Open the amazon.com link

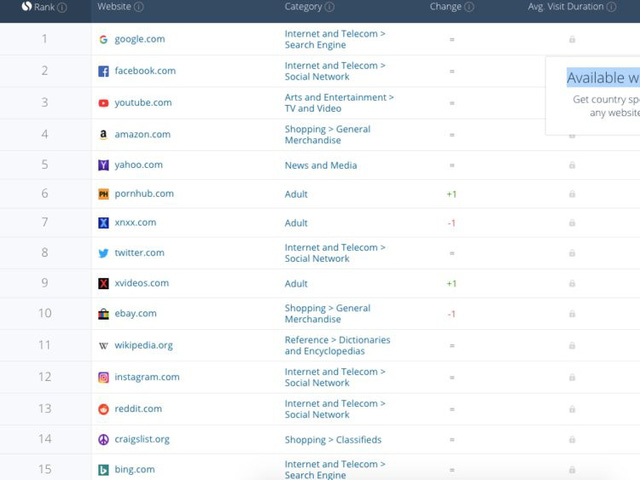(x=142, y=135)
